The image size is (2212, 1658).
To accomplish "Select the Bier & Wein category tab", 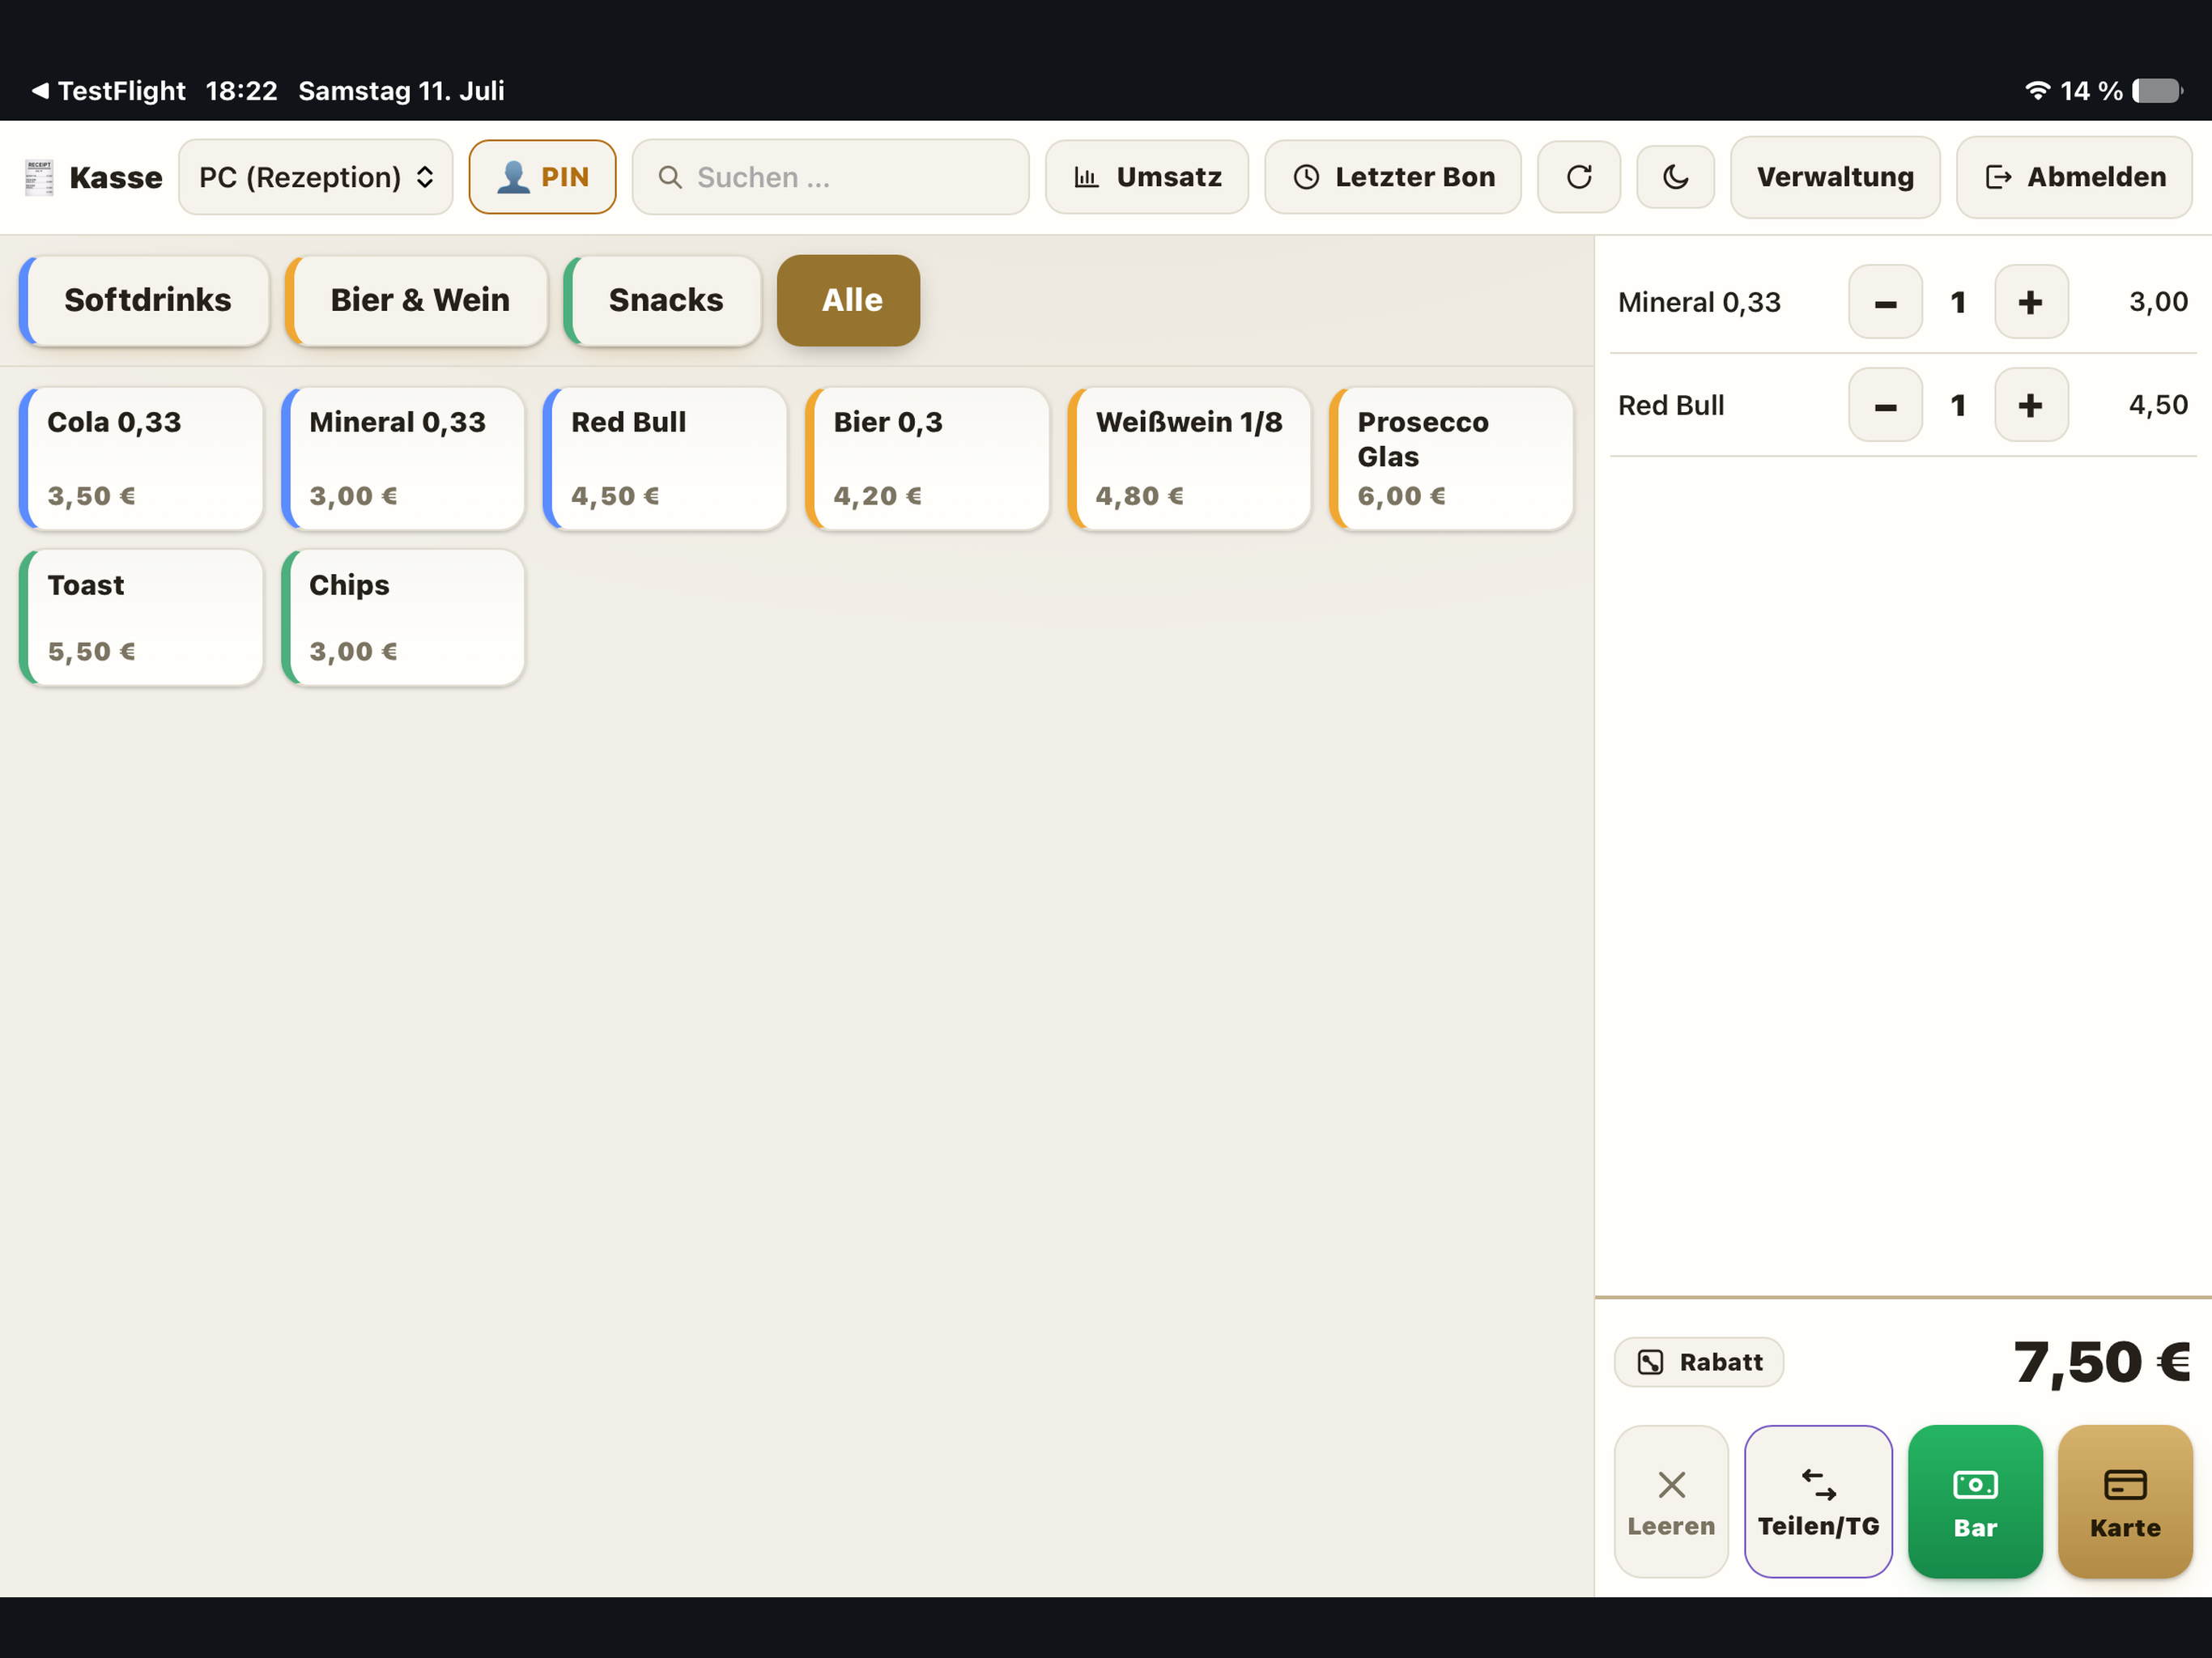I will coord(417,300).
